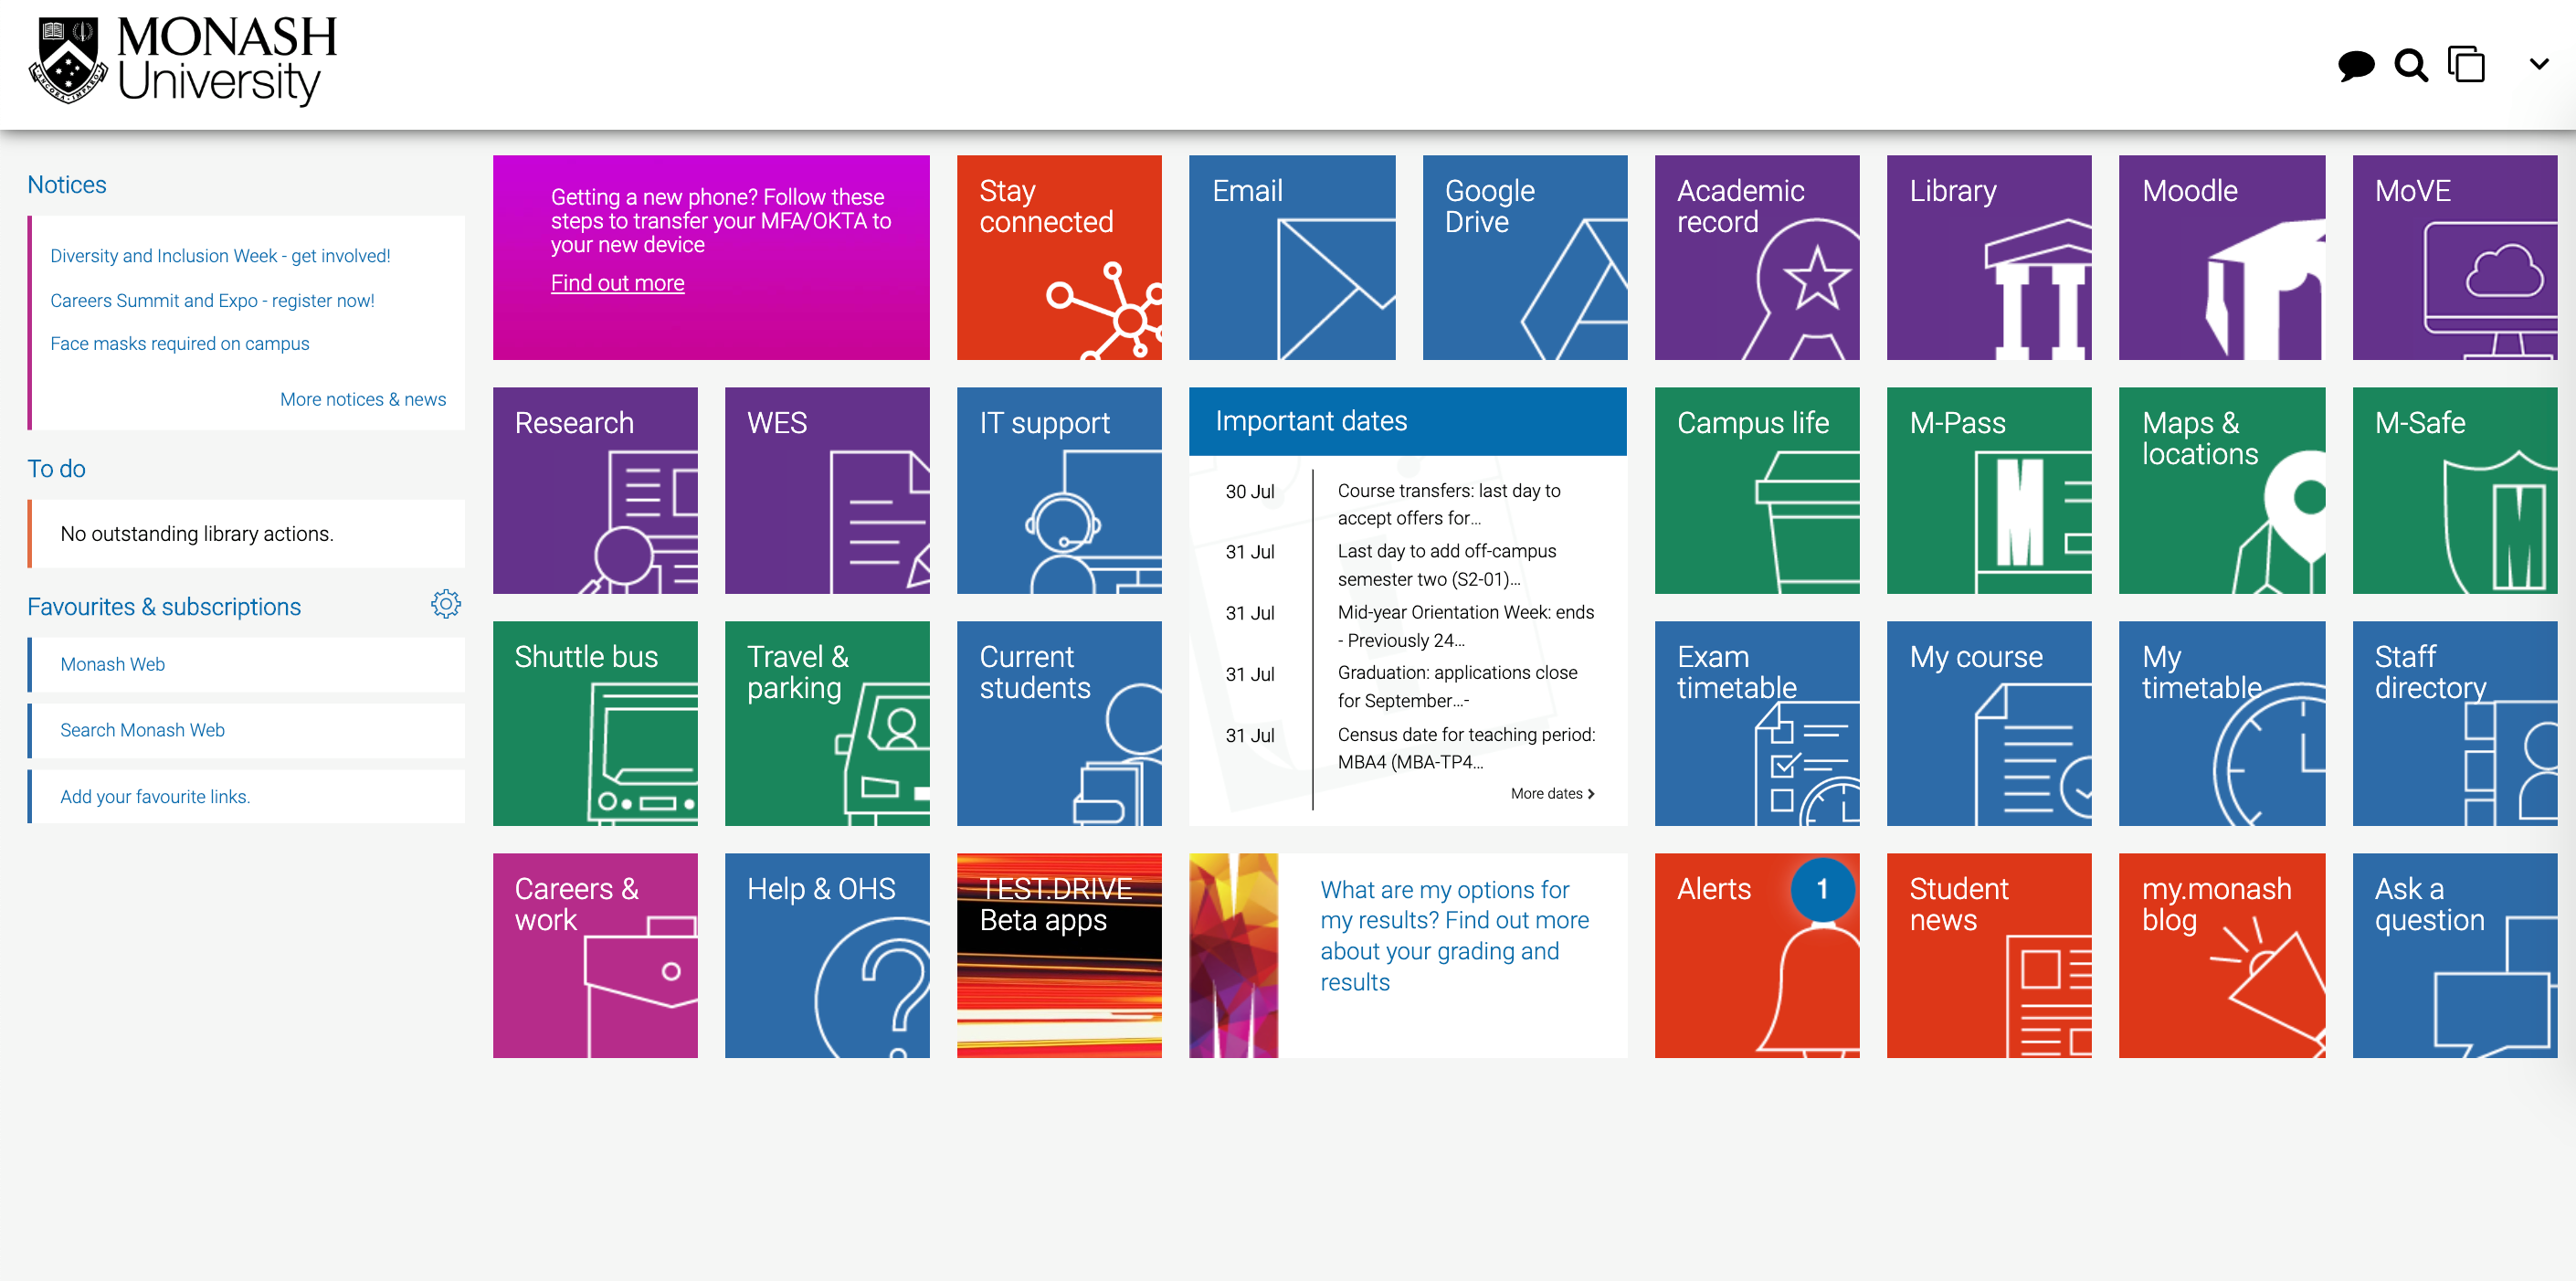Viewport: 2576px width, 1281px height.
Task: Open the Stay connected tile
Action: pos(1059,257)
